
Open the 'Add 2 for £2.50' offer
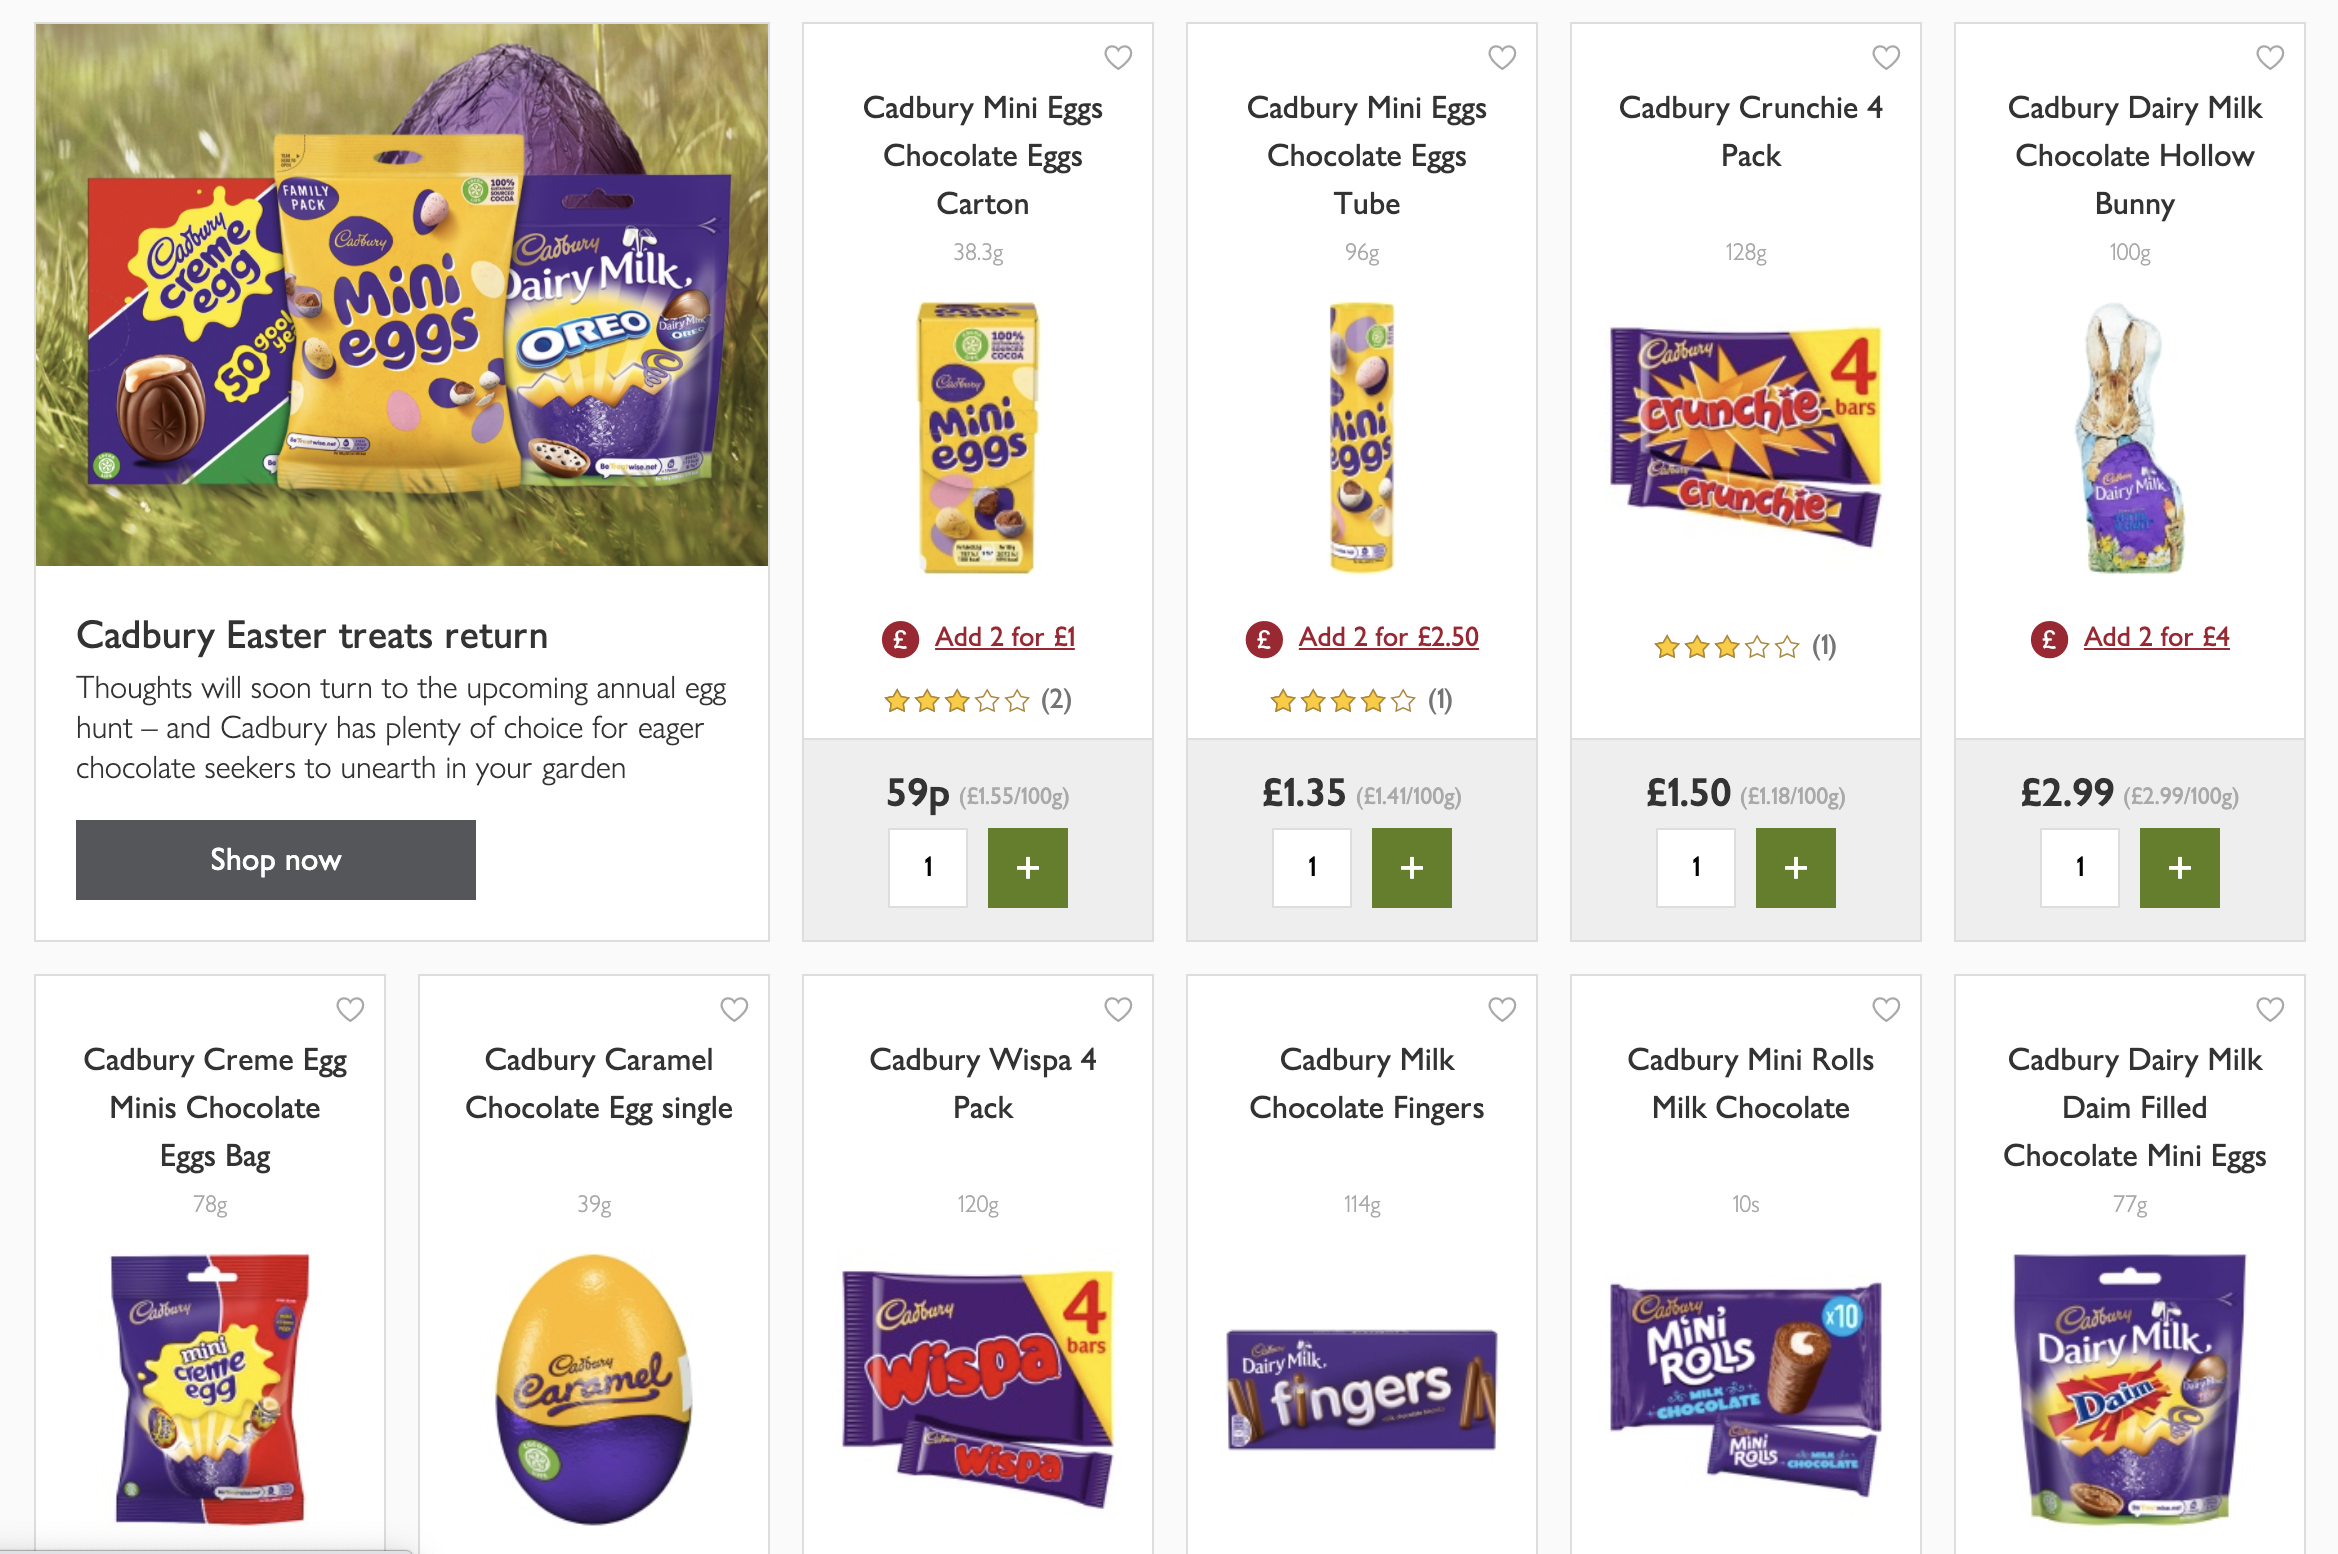(x=1387, y=637)
